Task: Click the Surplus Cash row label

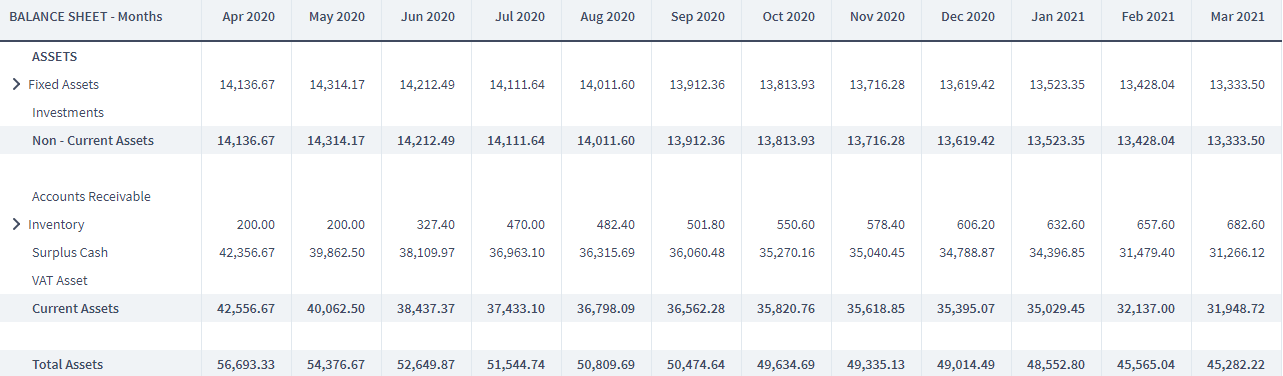Action: [x=70, y=253]
